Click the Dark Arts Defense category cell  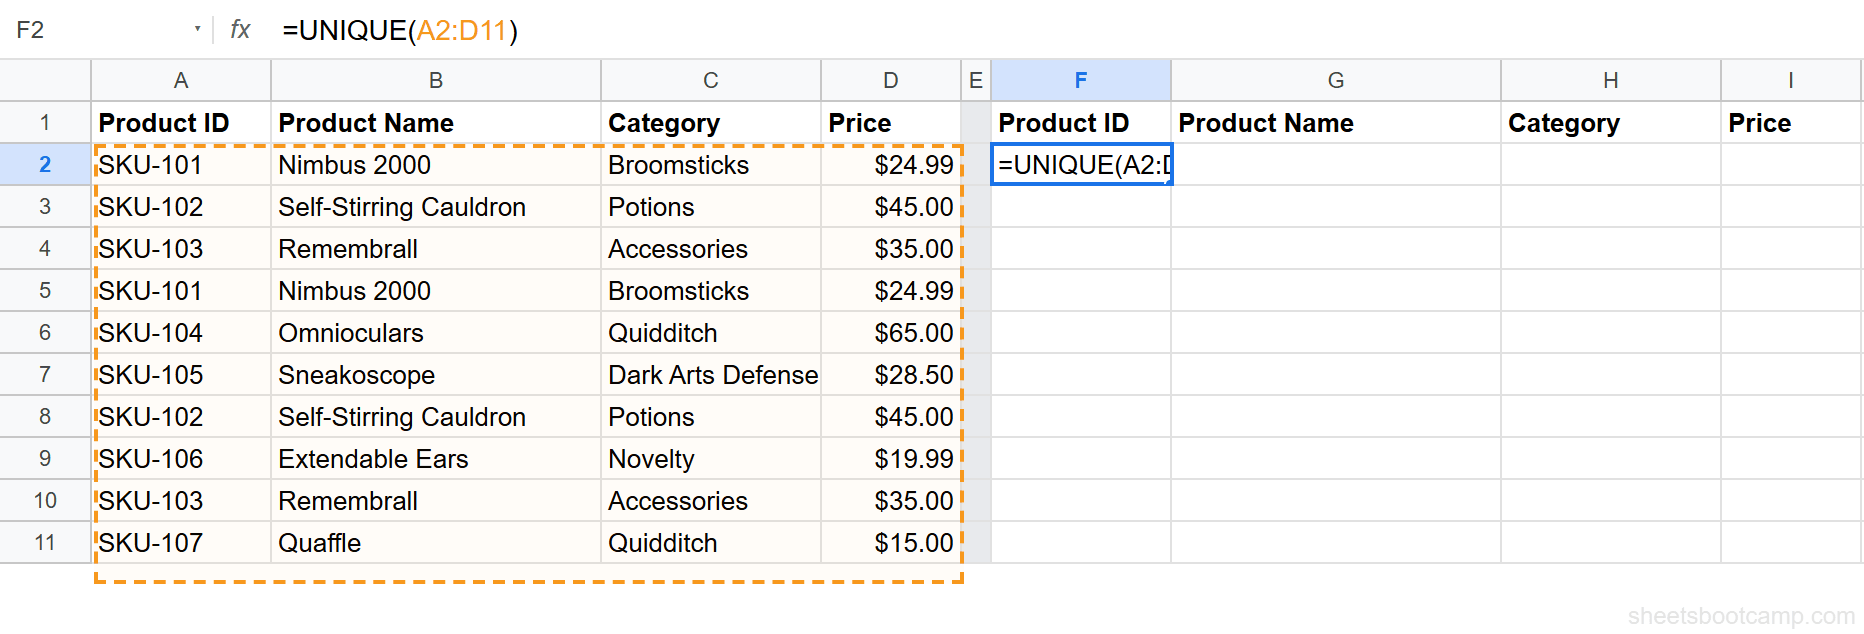tap(712, 374)
